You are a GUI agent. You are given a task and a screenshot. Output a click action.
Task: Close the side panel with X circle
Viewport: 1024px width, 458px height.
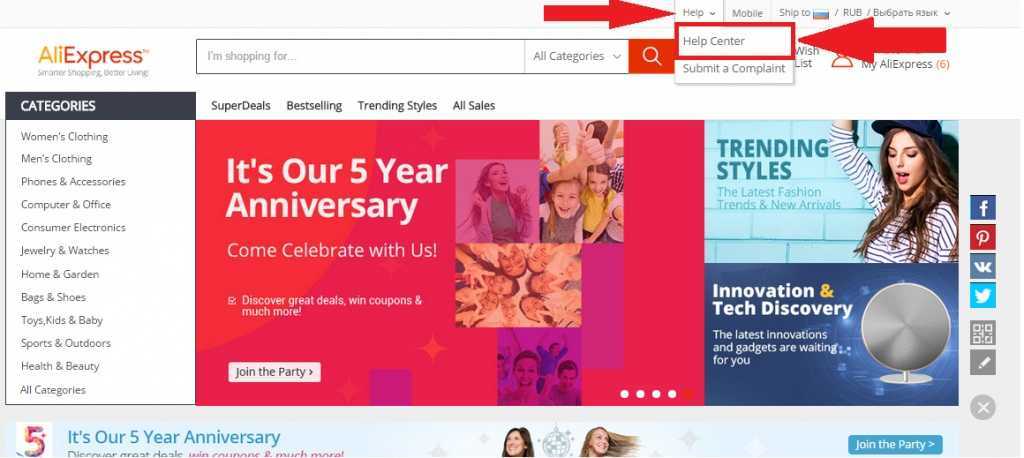click(983, 408)
